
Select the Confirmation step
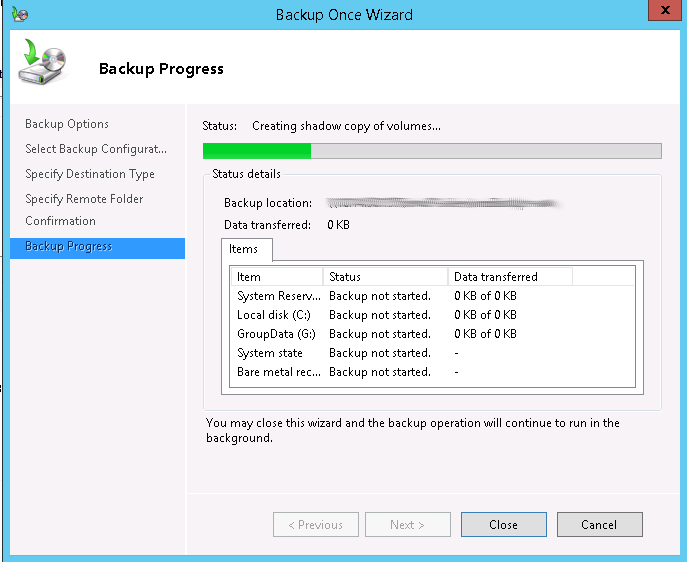pyautogui.click(x=60, y=221)
